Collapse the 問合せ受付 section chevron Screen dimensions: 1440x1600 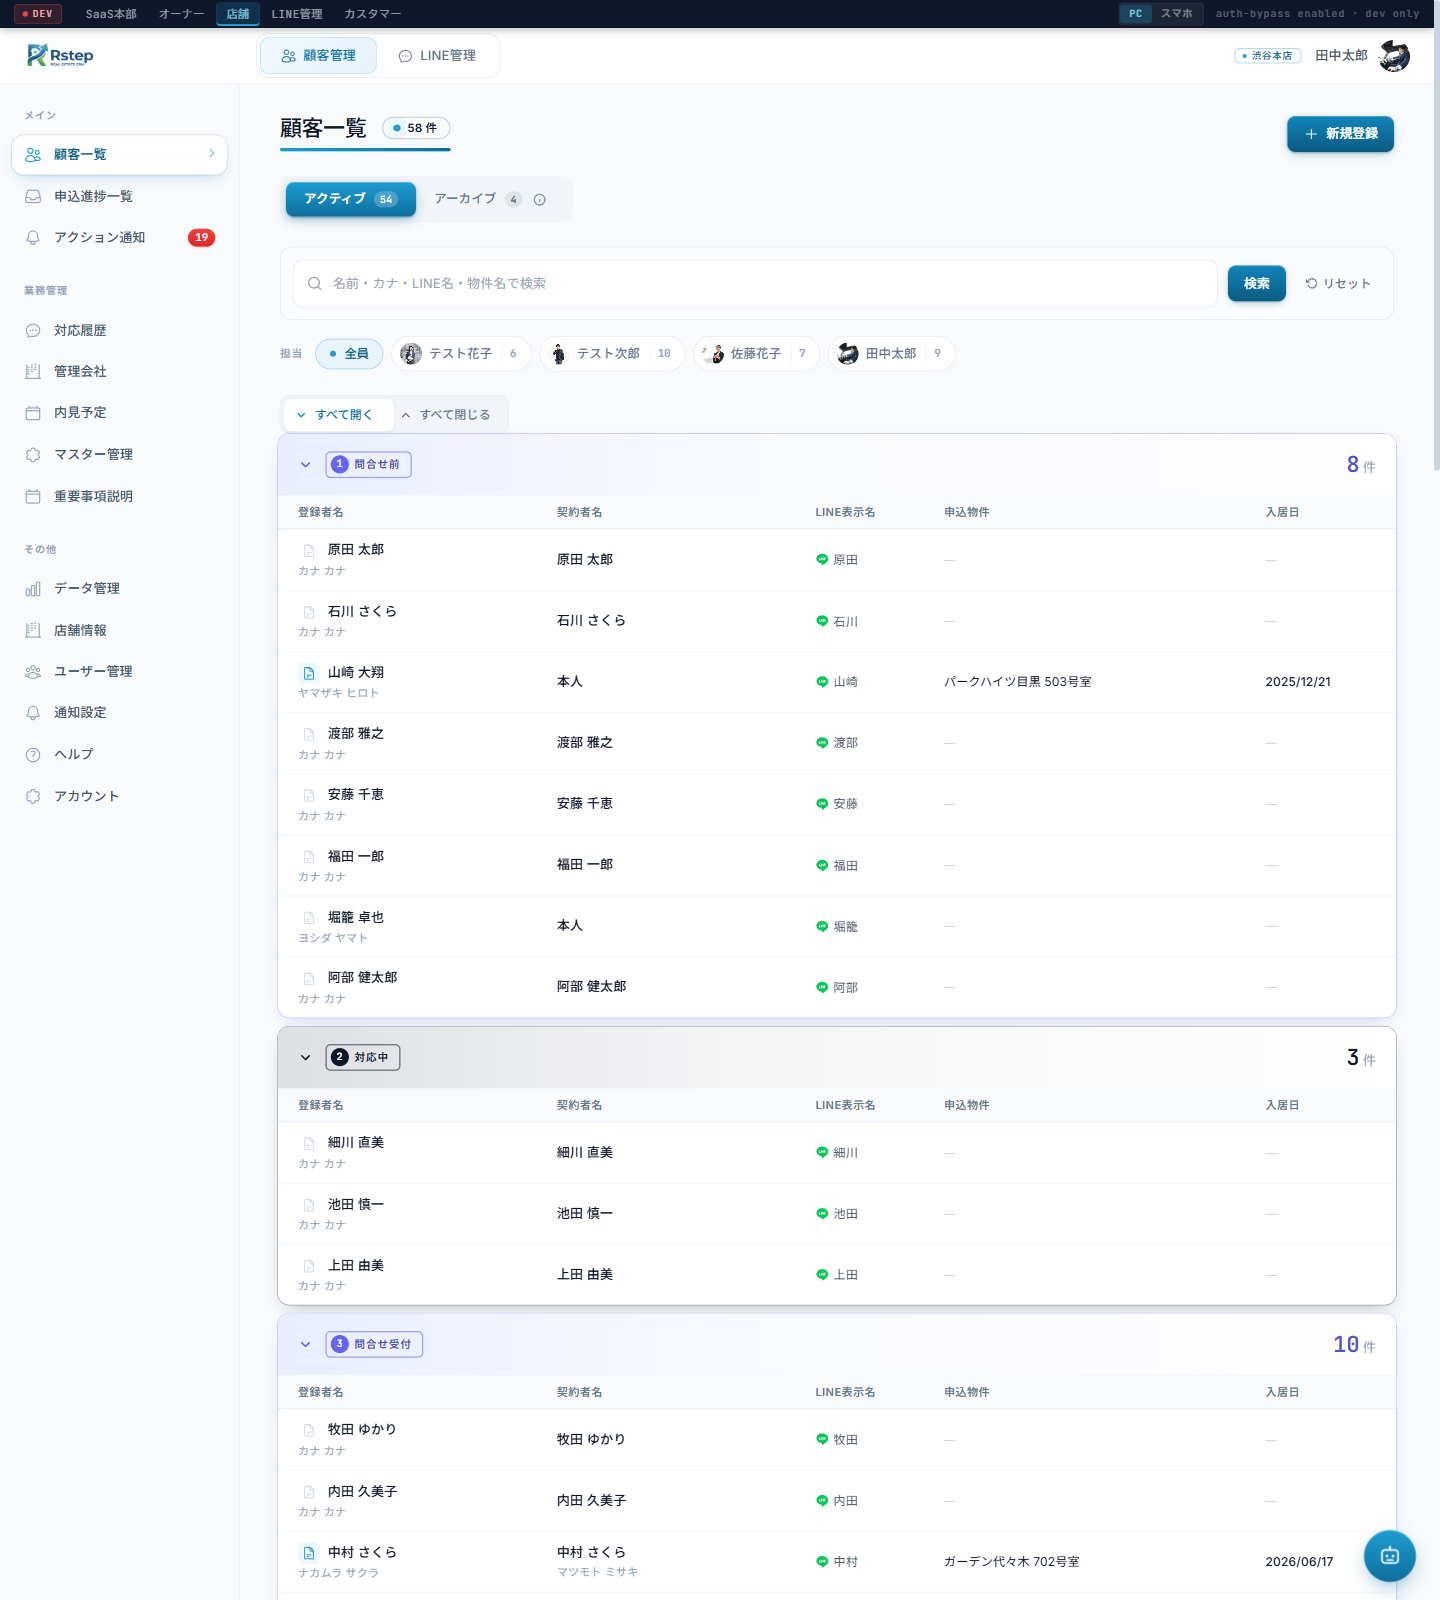tap(305, 1345)
